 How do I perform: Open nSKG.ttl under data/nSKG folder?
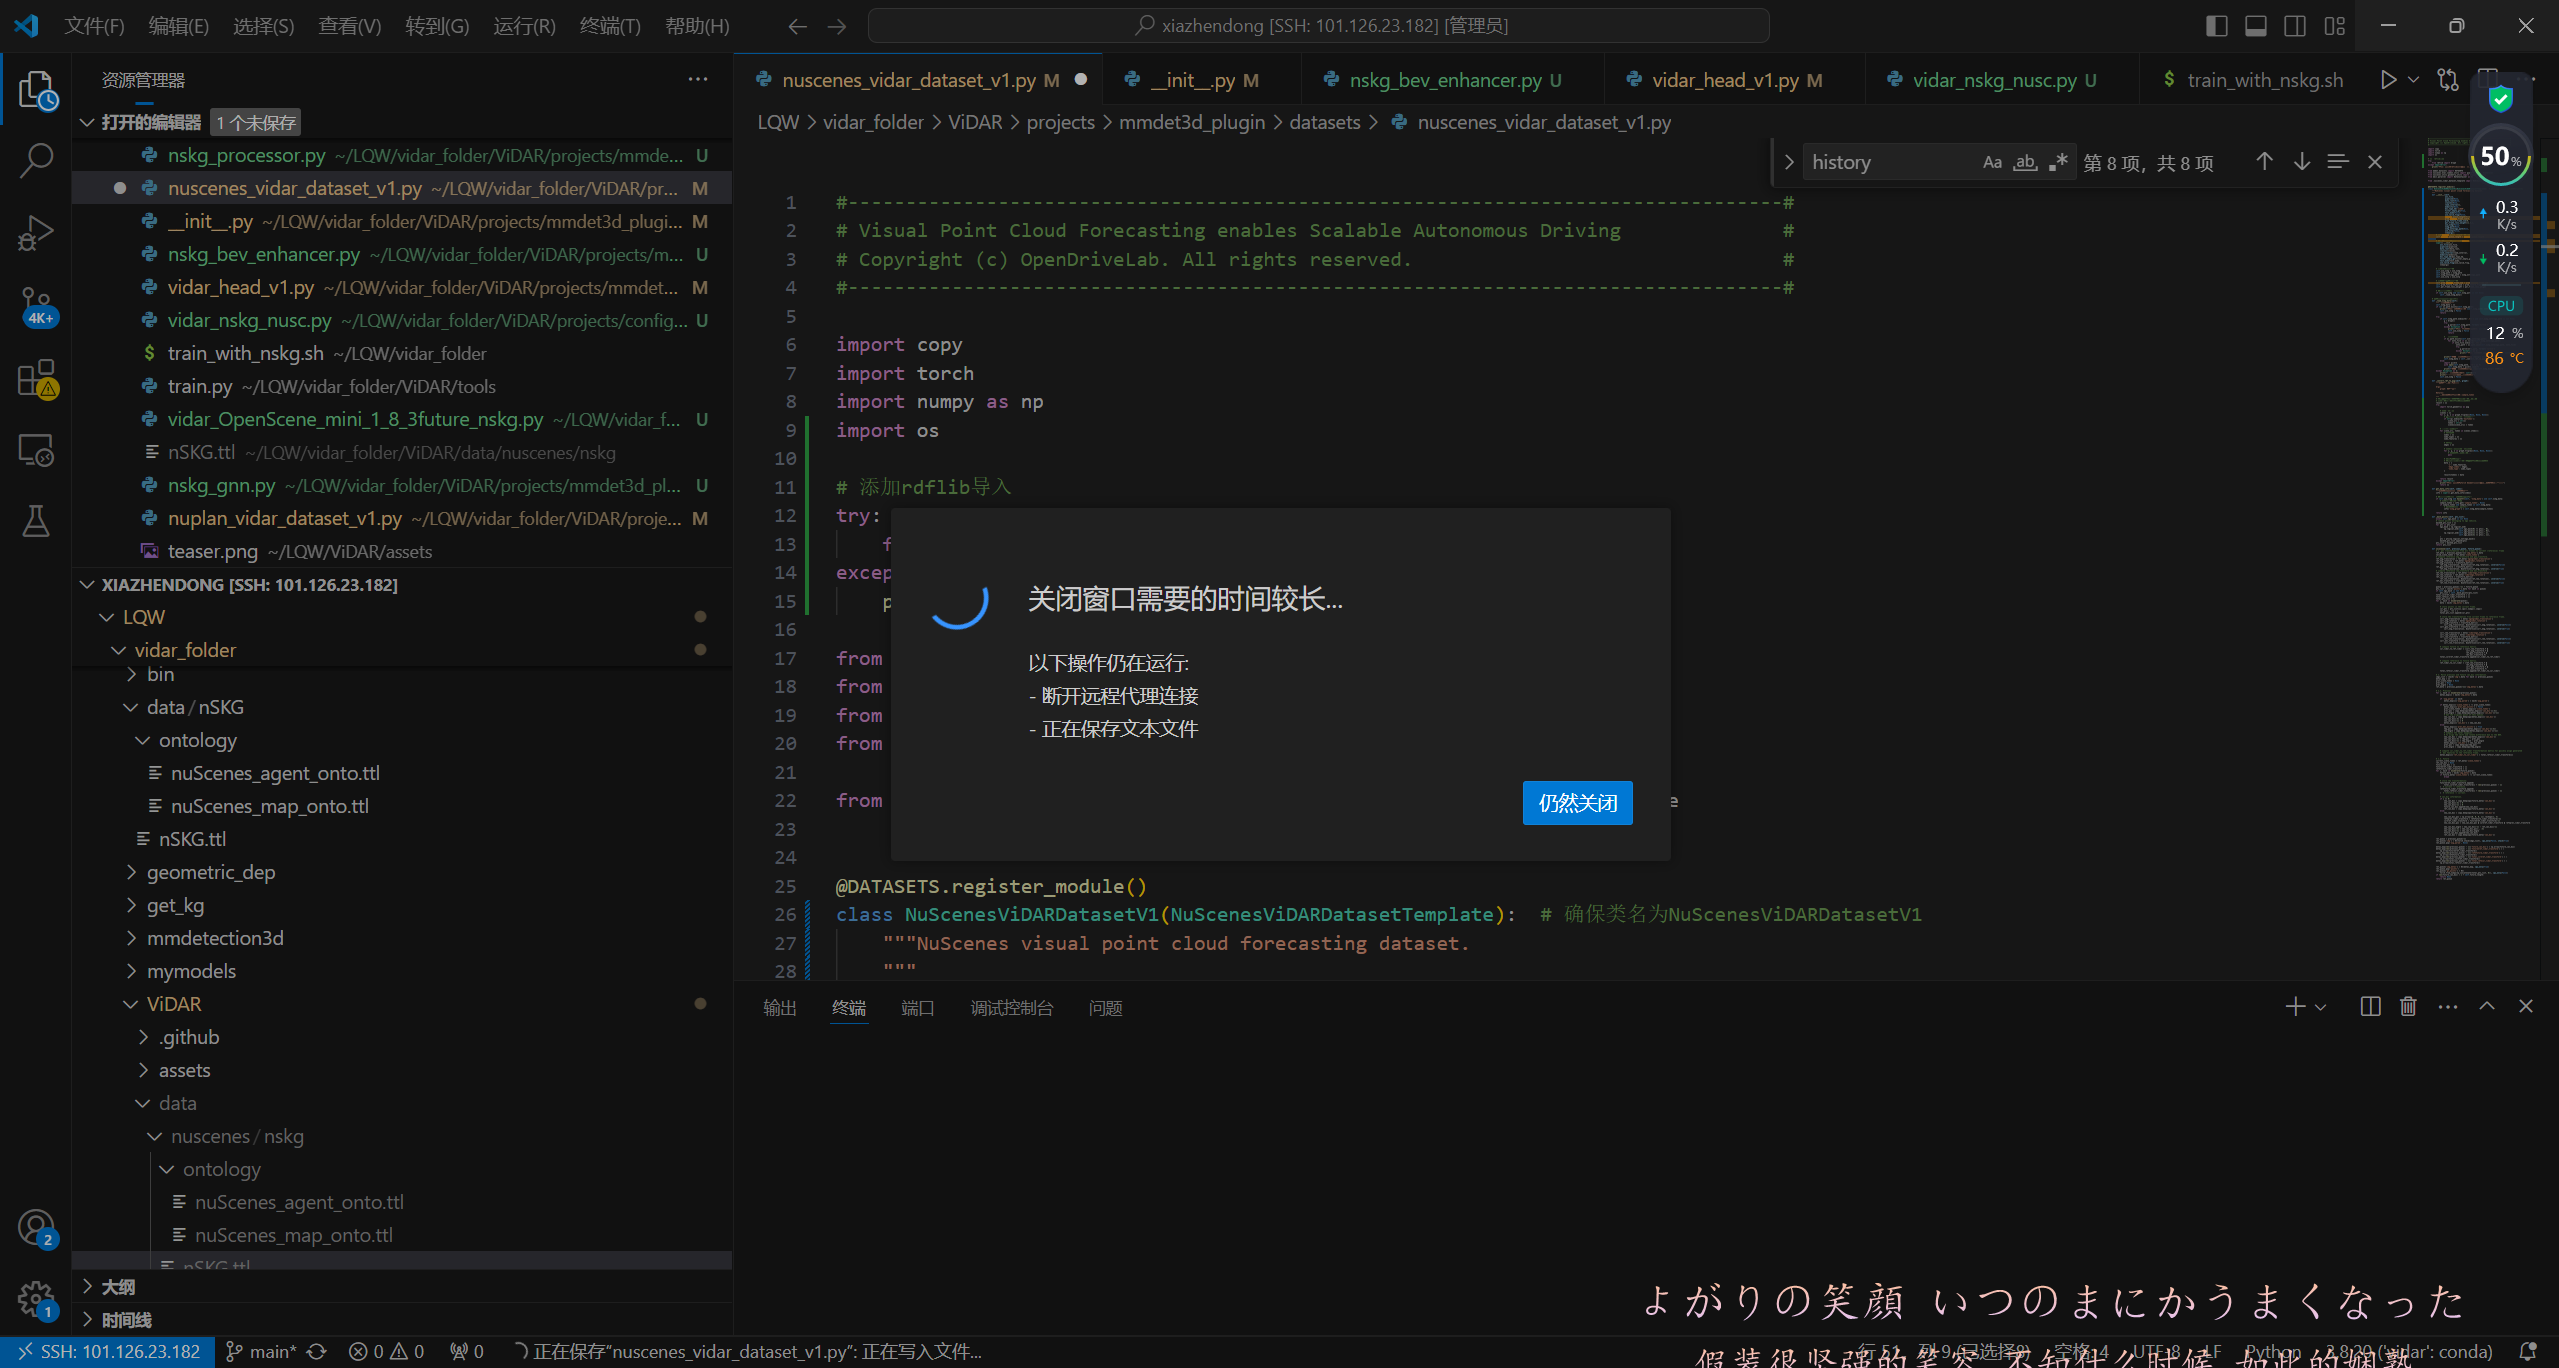(192, 840)
